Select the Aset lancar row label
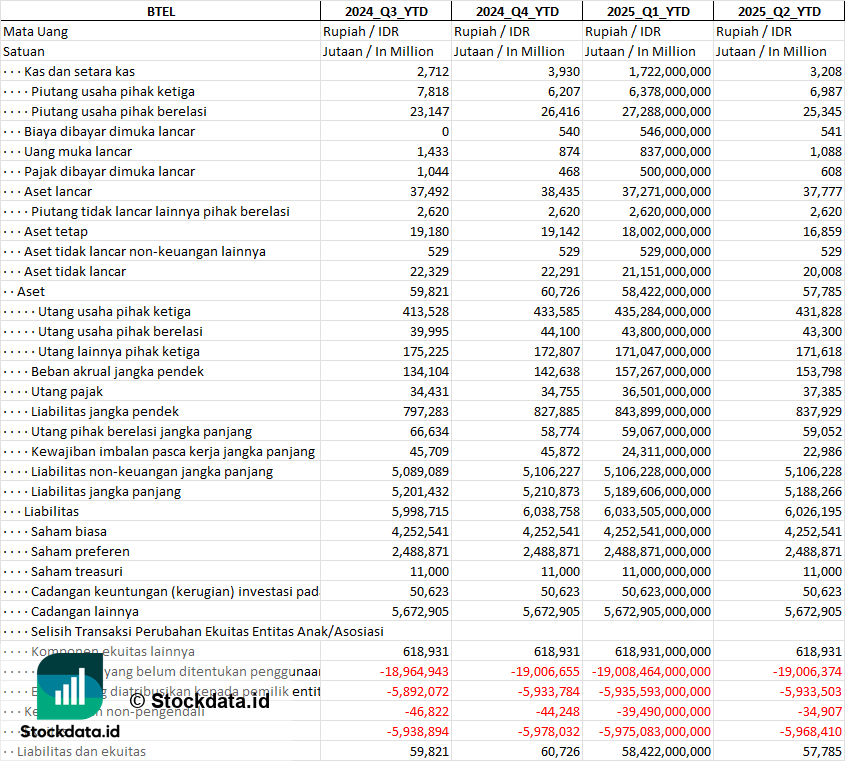The width and height of the screenshot is (845, 761). tap(58, 191)
